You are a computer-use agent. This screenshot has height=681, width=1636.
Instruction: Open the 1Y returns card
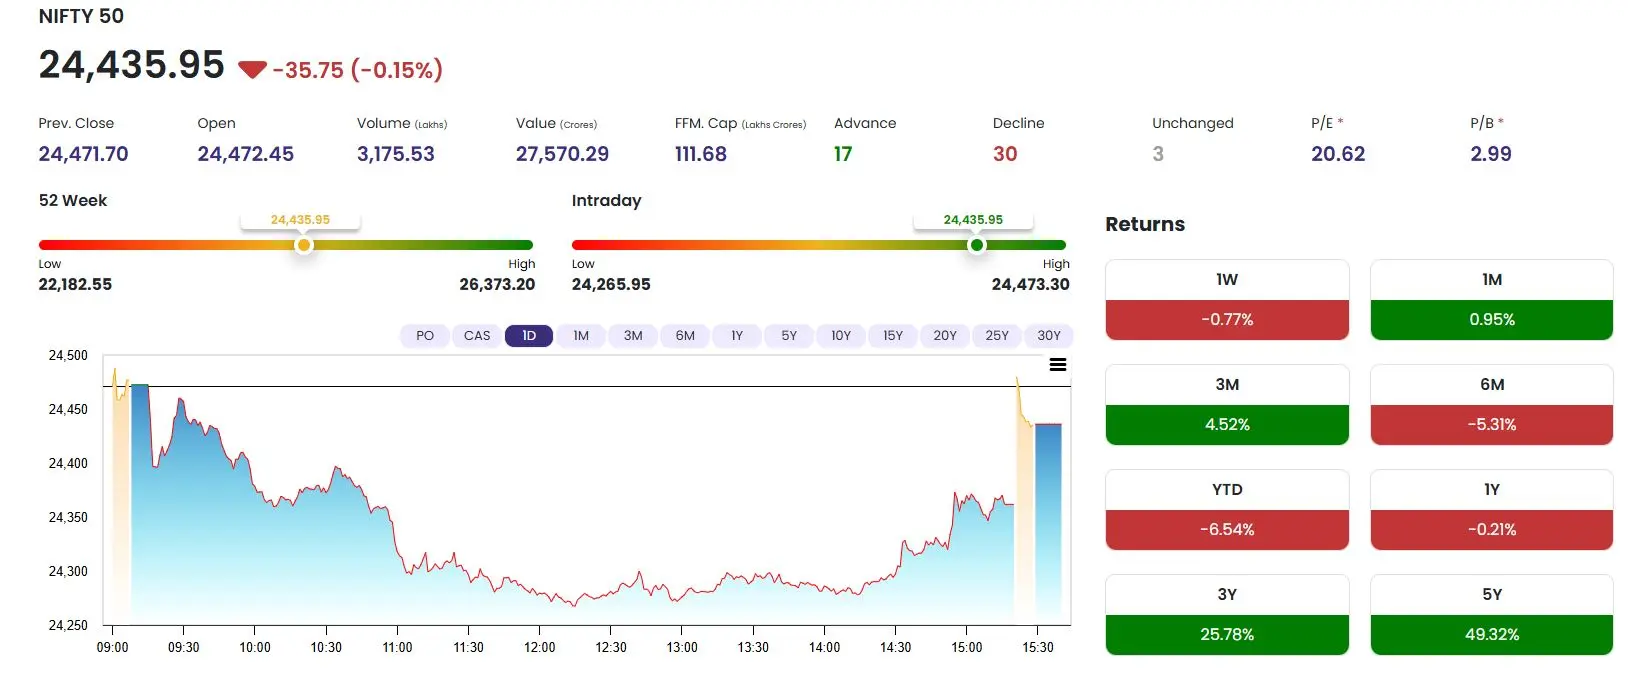coord(1492,510)
